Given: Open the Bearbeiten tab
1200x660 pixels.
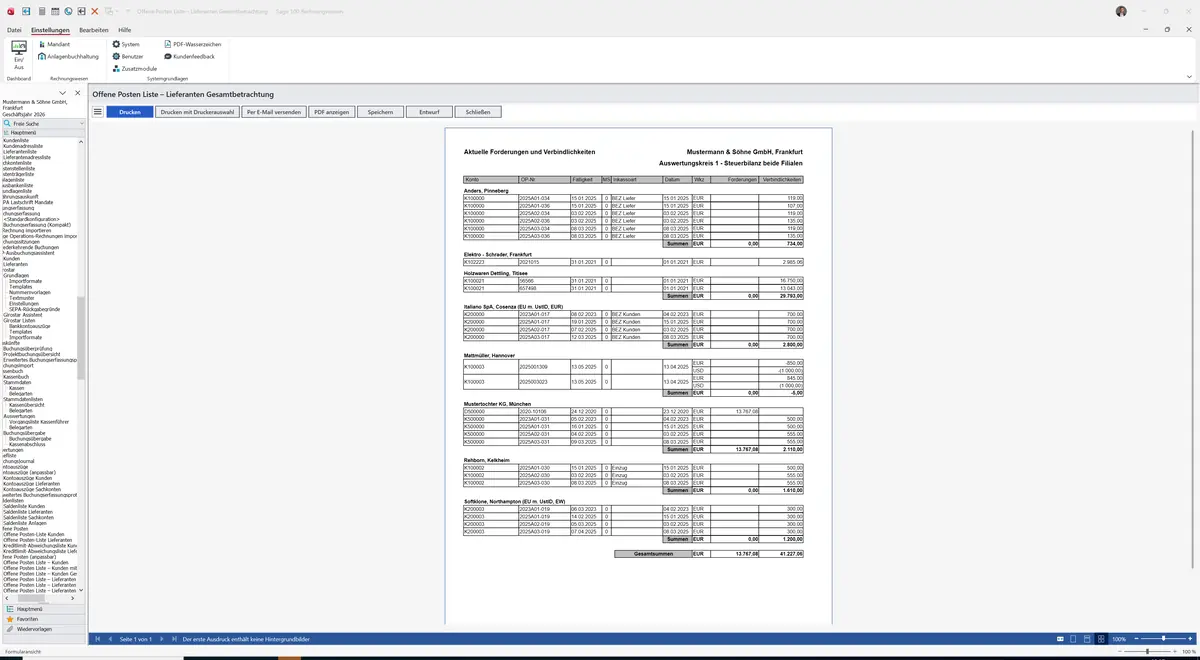Looking at the screenshot, I should [x=94, y=30].
